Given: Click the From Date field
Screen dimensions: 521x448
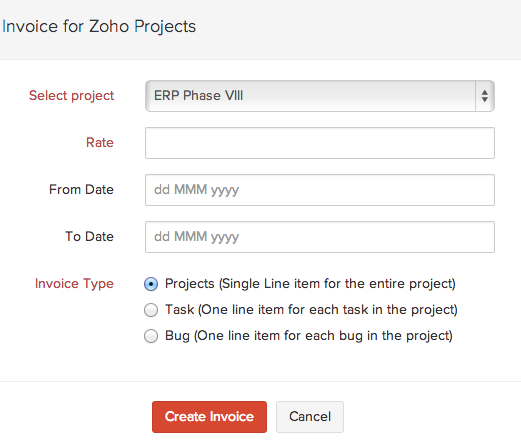Looking at the screenshot, I should (320, 190).
